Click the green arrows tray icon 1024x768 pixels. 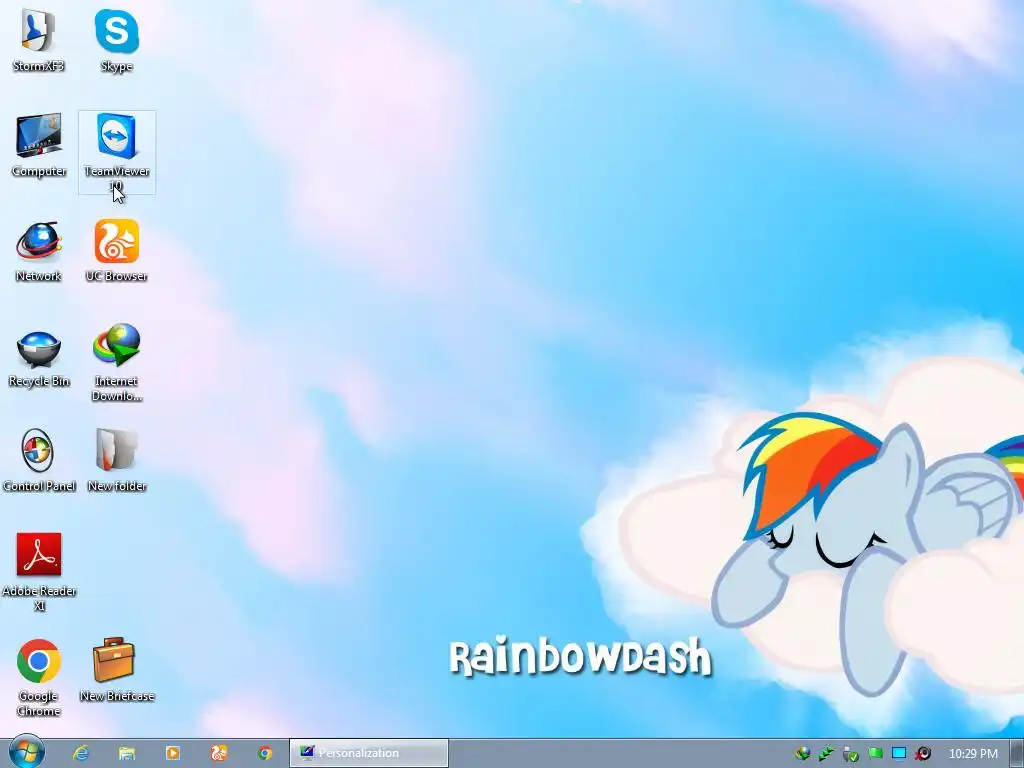(x=826, y=754)
